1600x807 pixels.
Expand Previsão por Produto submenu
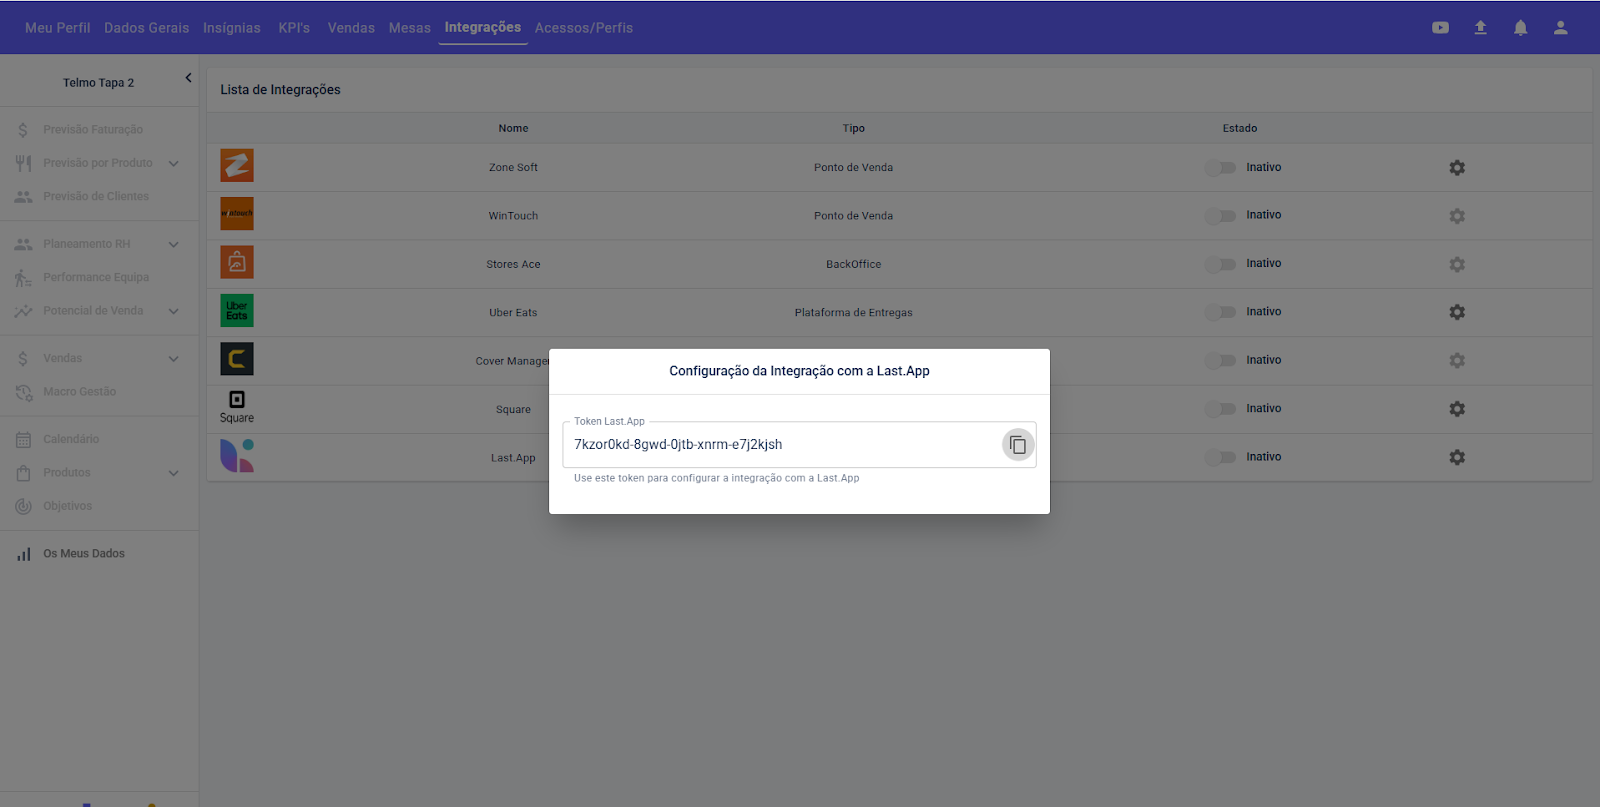point(174,163)
